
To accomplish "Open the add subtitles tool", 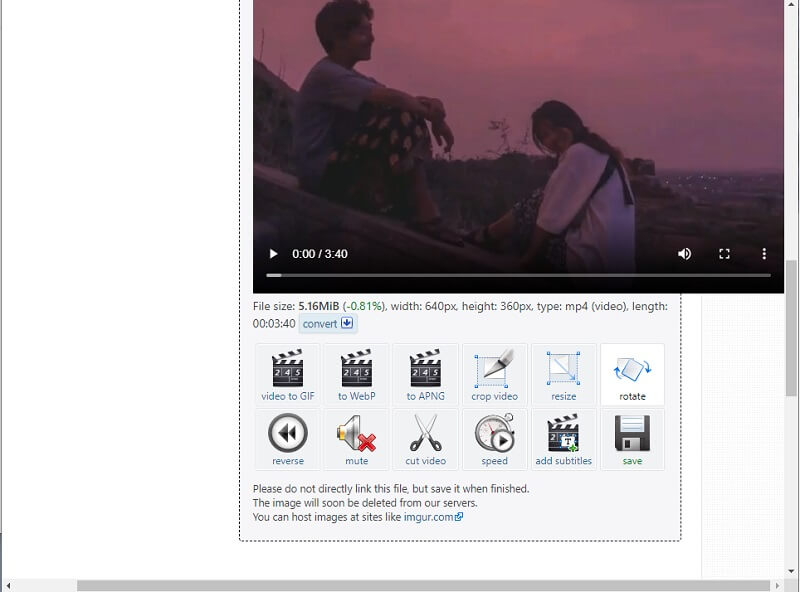I will 563,440.
